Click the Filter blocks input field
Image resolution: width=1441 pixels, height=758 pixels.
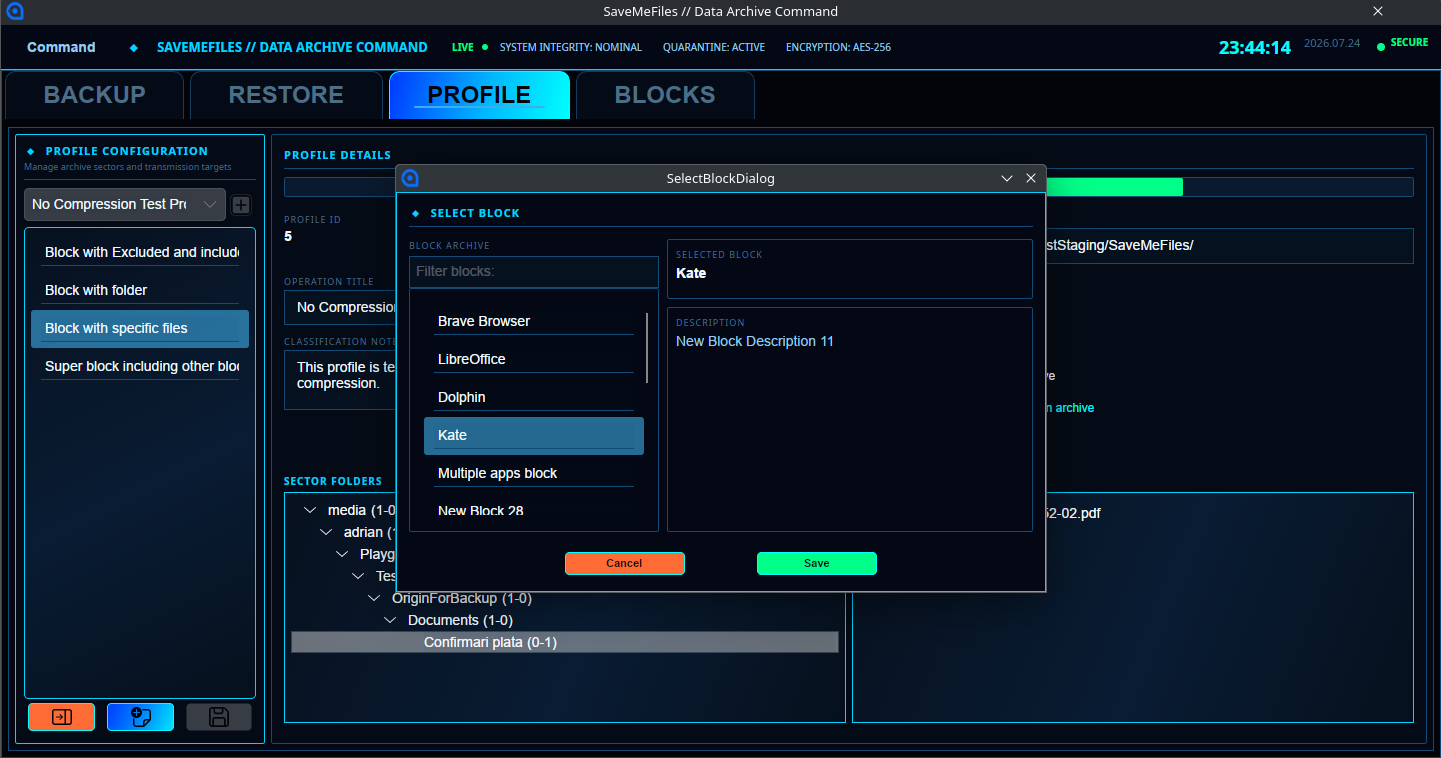(534, 272)
